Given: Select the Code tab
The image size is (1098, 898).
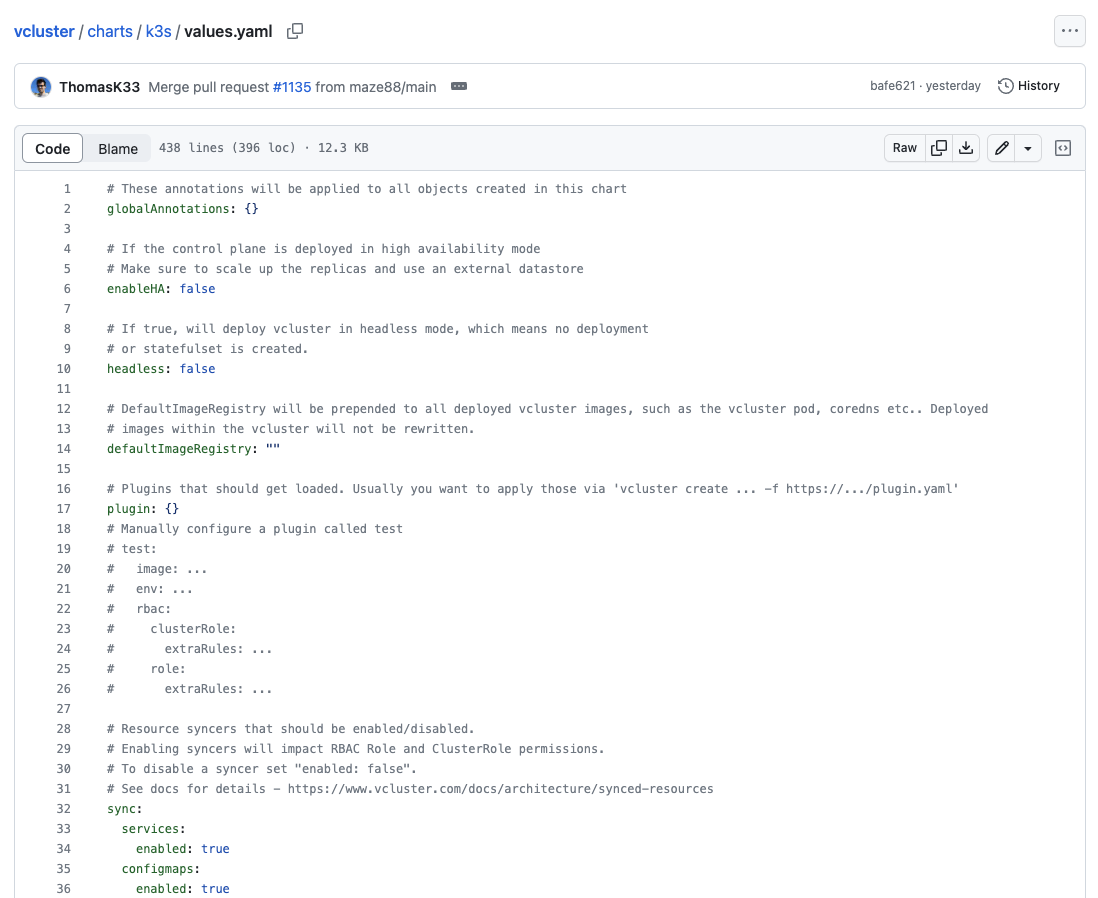Looking at the screenshot, I should click(52, 147).
